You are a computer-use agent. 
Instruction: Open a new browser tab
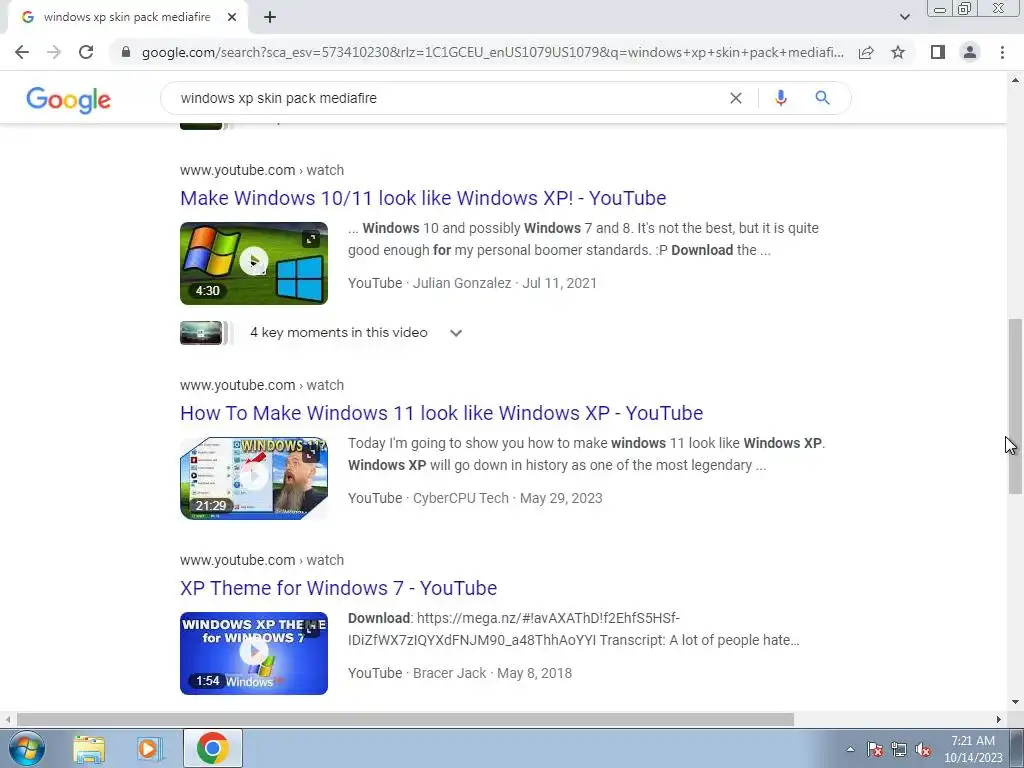click(x=270, y=17)
